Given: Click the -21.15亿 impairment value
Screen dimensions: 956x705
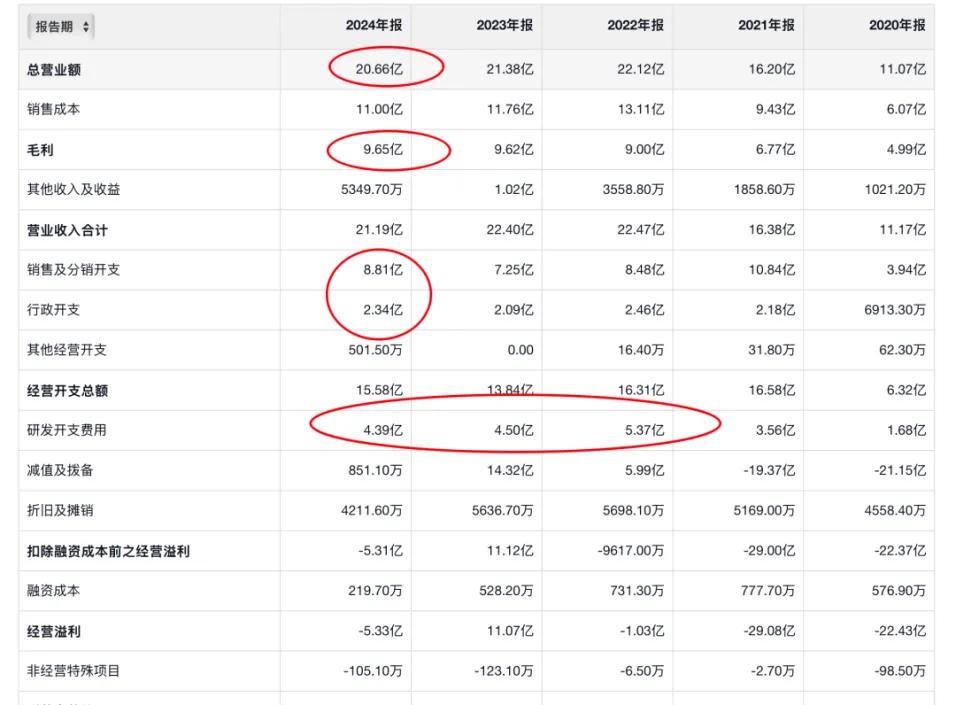Looking at the screenshot, I should pyautogui.click(x=899, y=471).
